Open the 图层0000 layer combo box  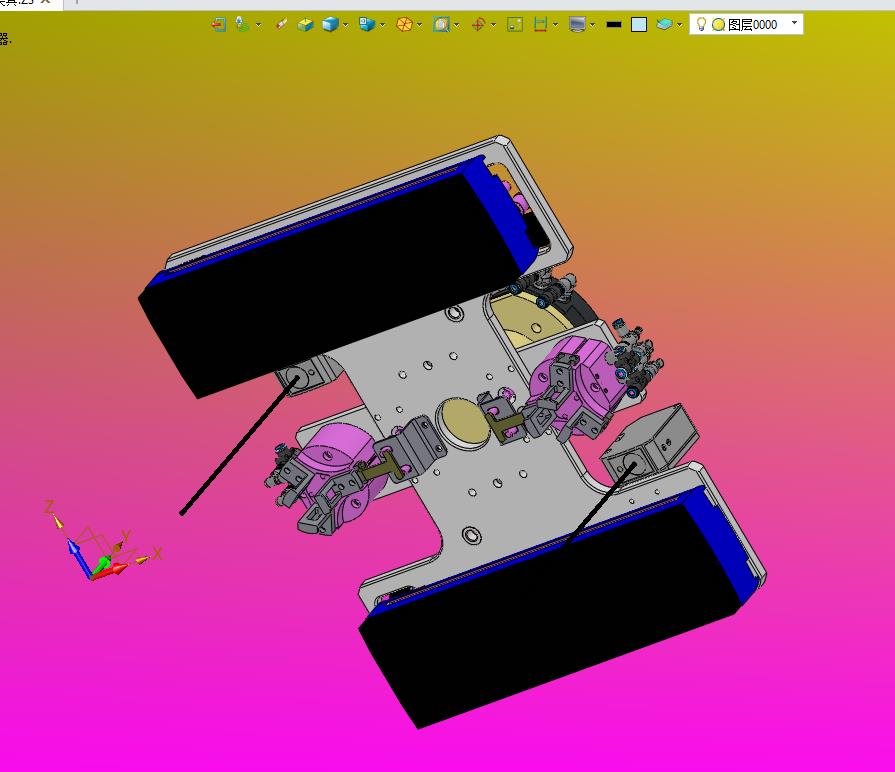(x=746, y=24)
